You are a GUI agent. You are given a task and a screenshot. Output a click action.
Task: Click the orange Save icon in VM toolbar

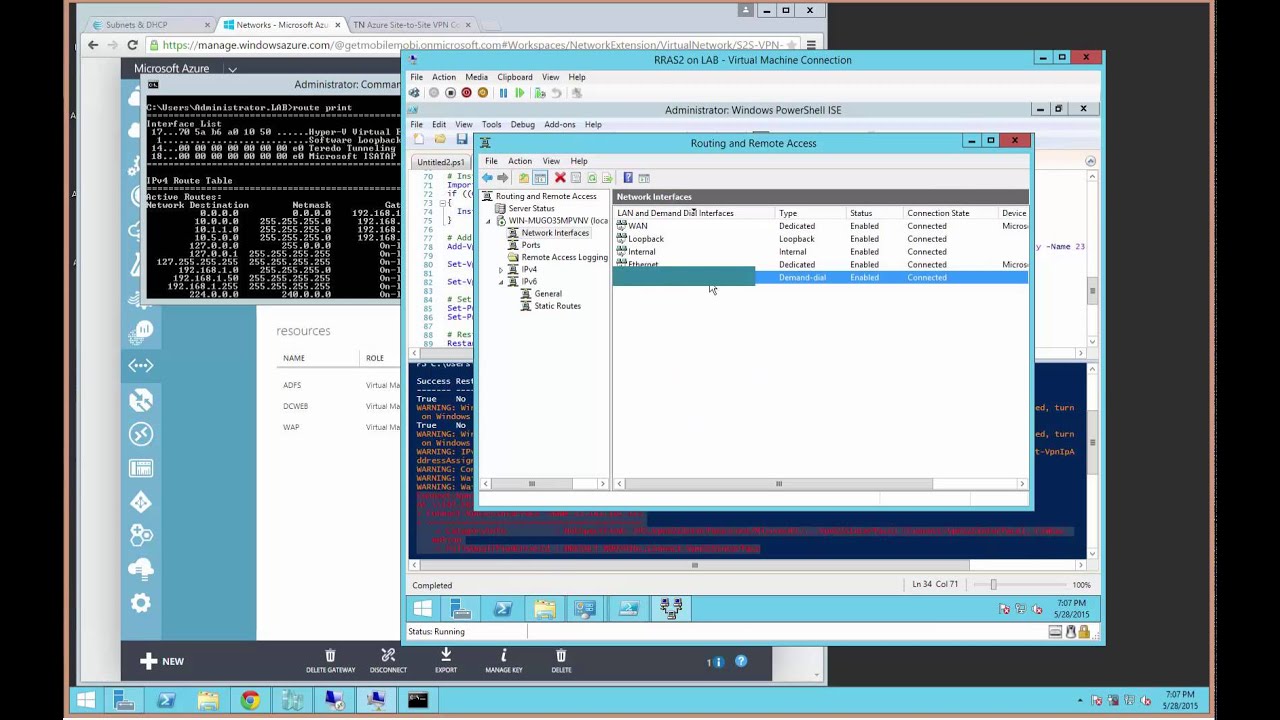pyautogui.click(x=483, y=93)
